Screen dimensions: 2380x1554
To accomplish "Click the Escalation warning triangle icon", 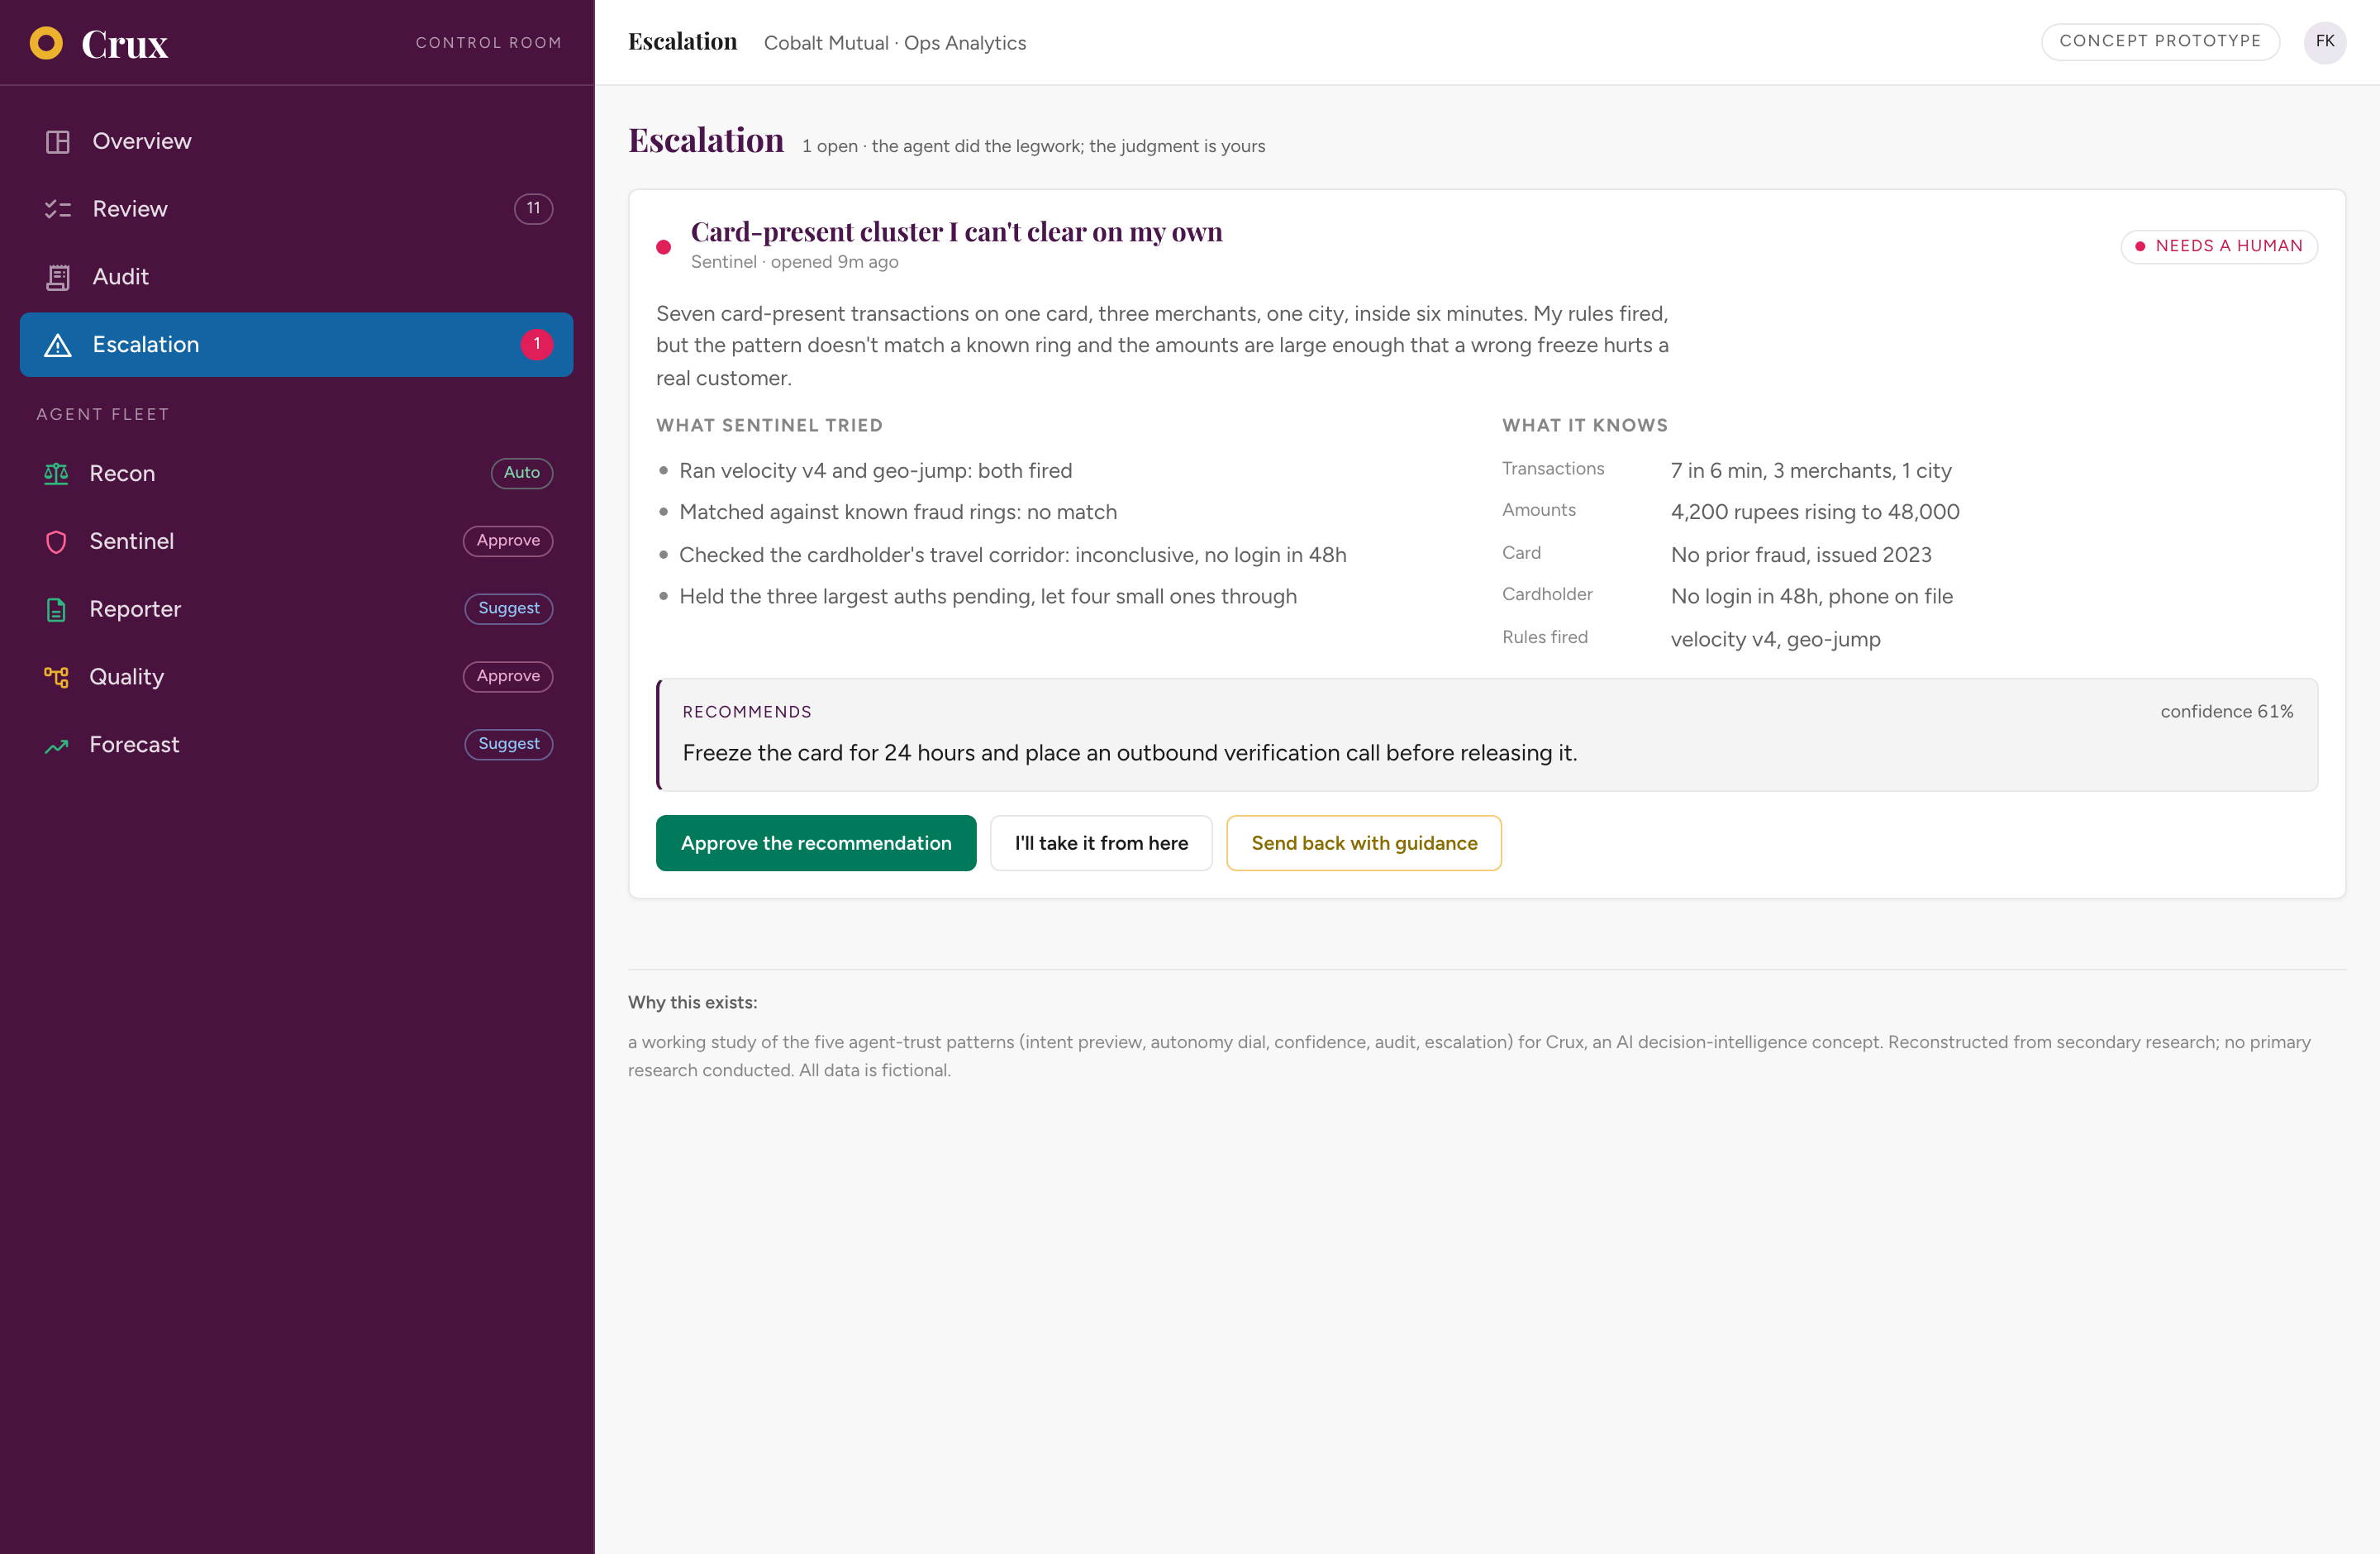I will point(58,345).
